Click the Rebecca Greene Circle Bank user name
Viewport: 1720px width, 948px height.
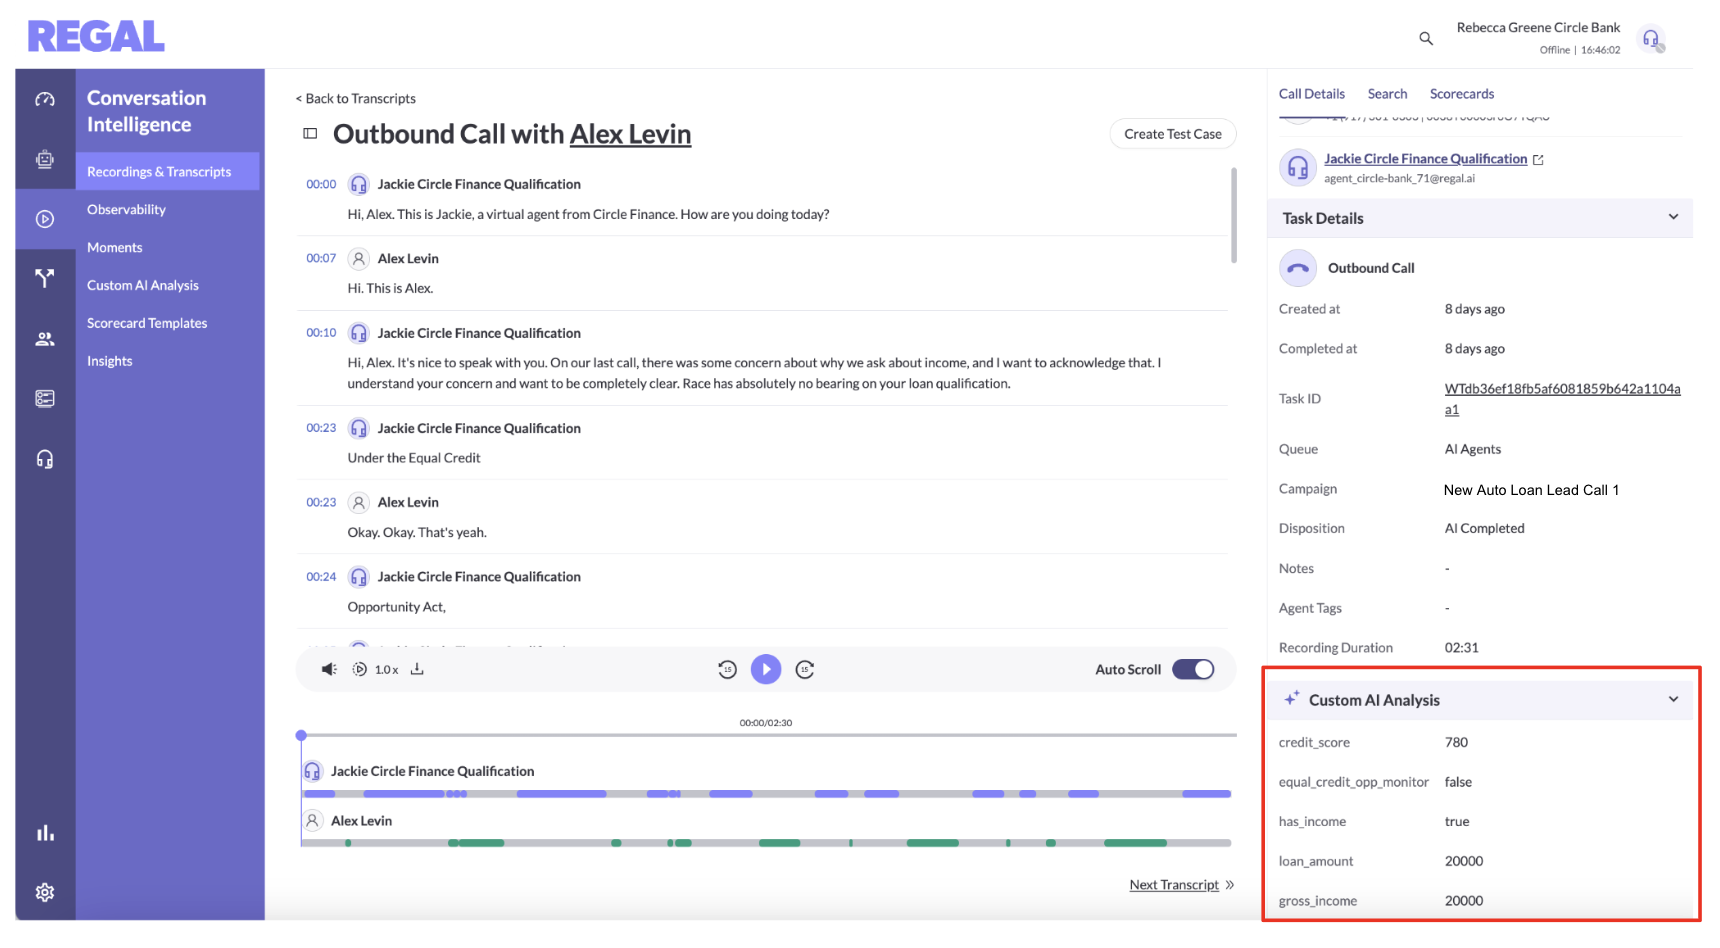(x=1538, y=28)
